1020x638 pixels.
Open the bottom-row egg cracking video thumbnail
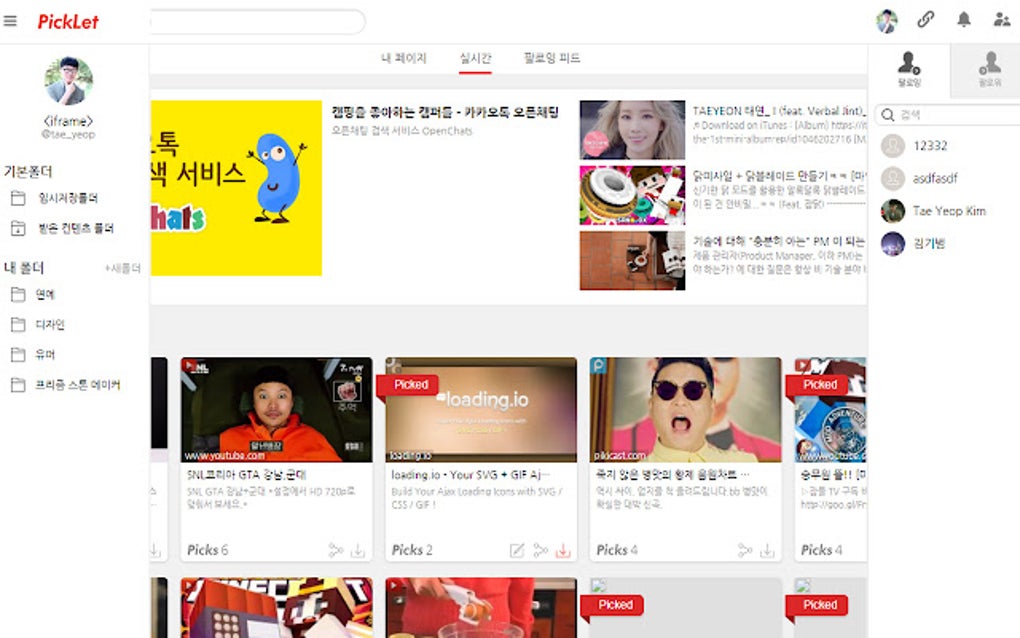click(481, 607)
